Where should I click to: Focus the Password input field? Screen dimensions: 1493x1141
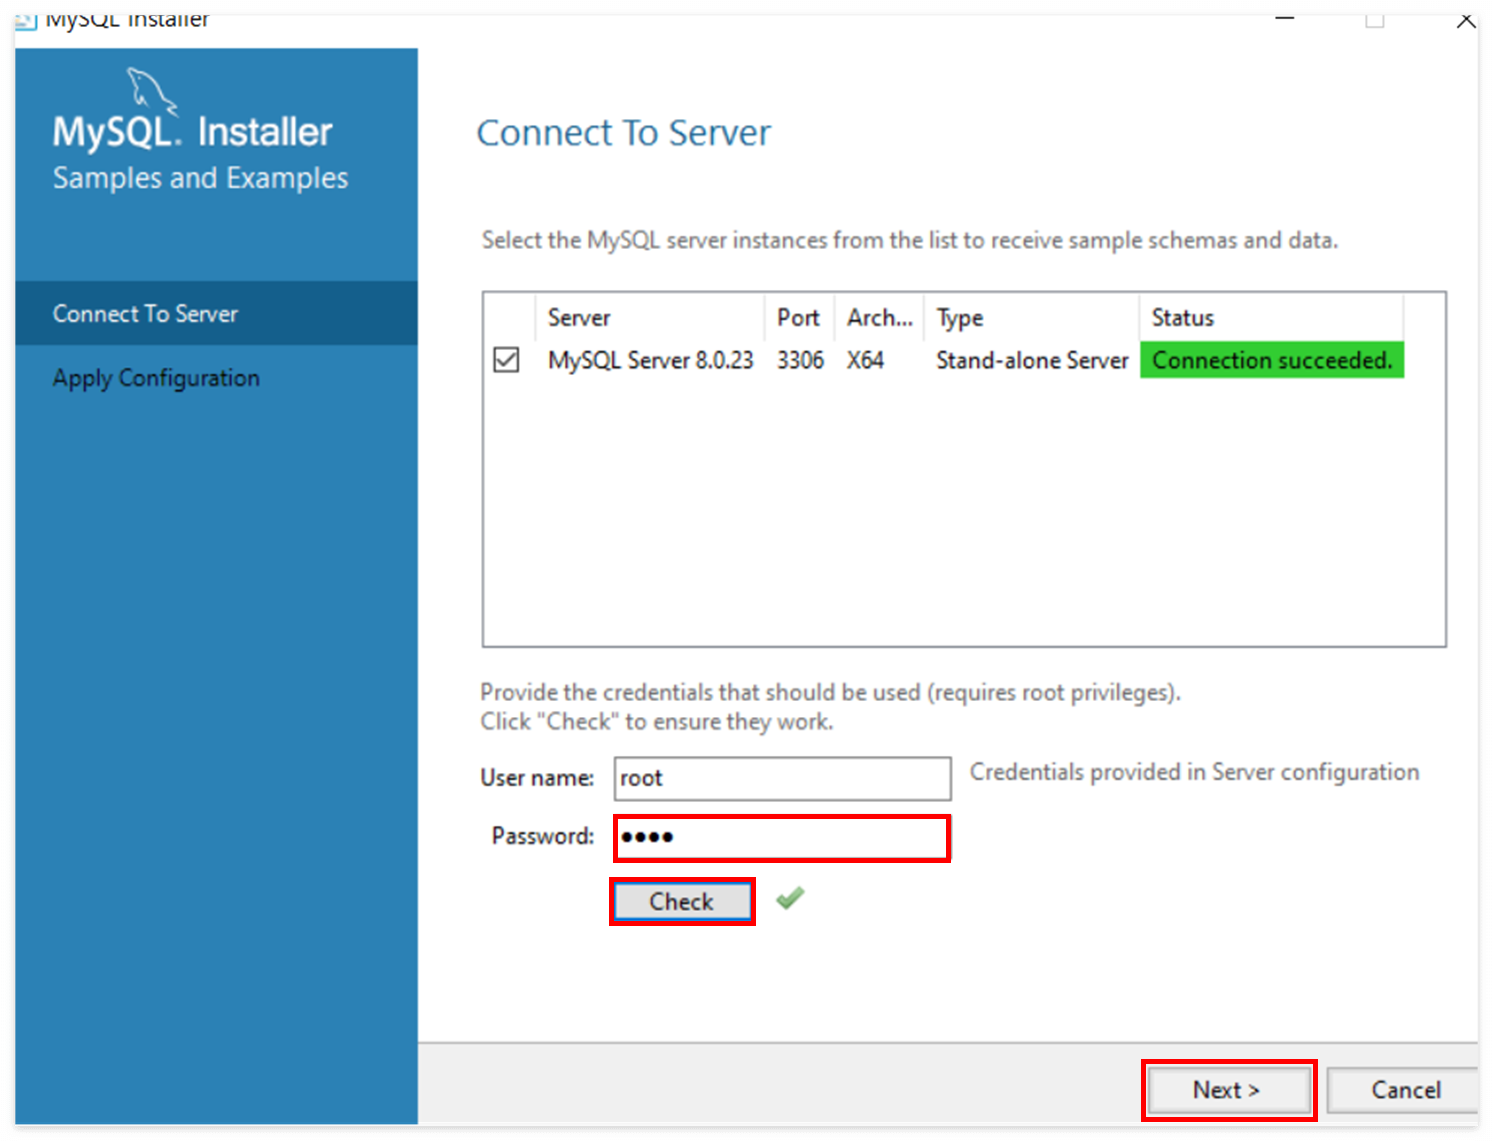[x=782, y=837]
